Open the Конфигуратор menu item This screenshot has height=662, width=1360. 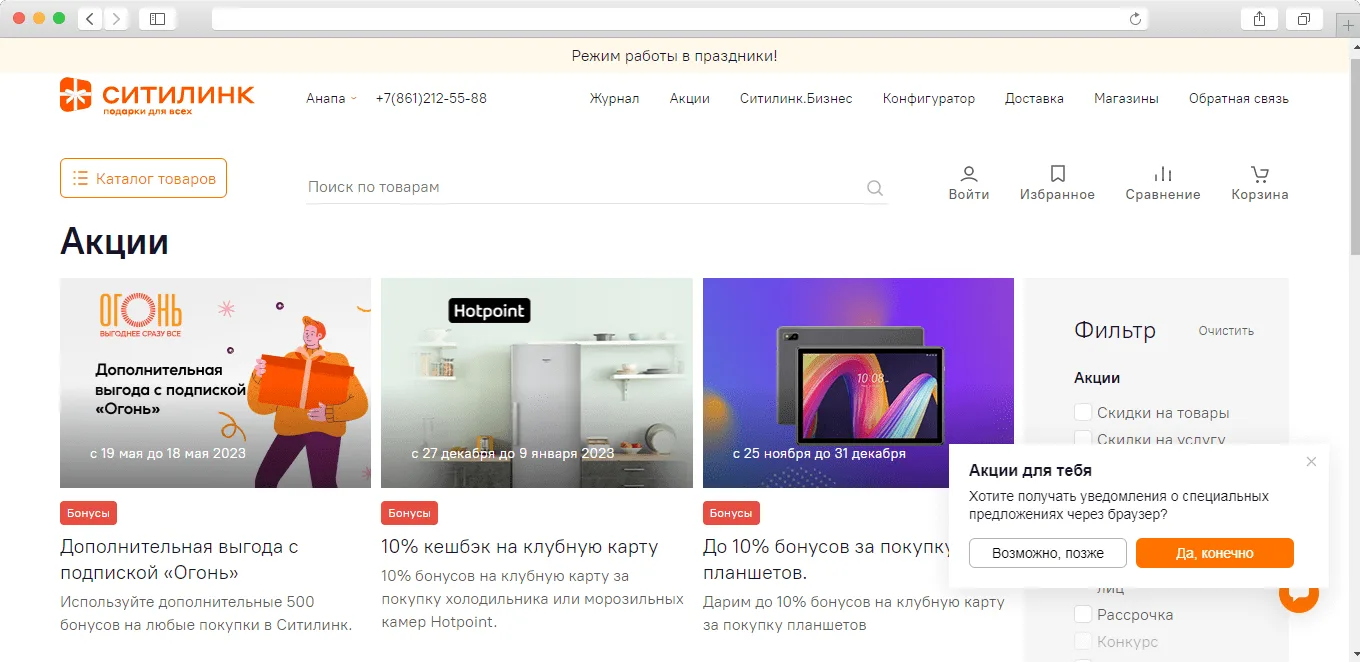[928, 98]
